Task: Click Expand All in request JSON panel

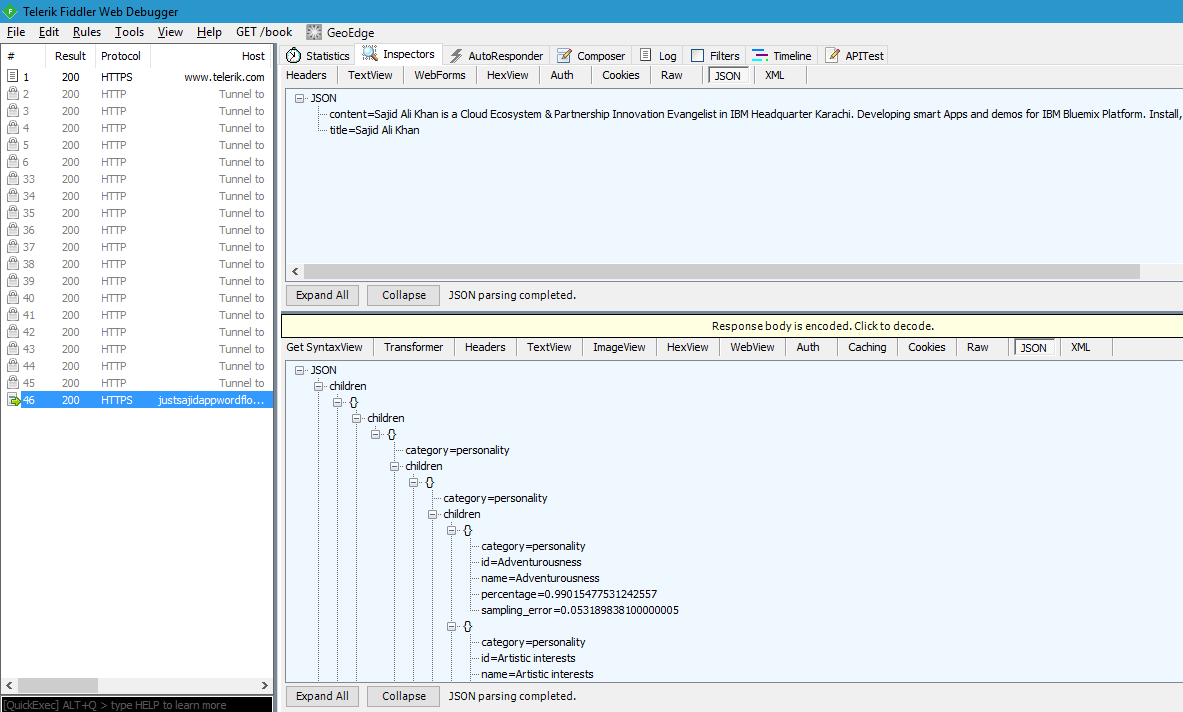Action: pos(322,295)
